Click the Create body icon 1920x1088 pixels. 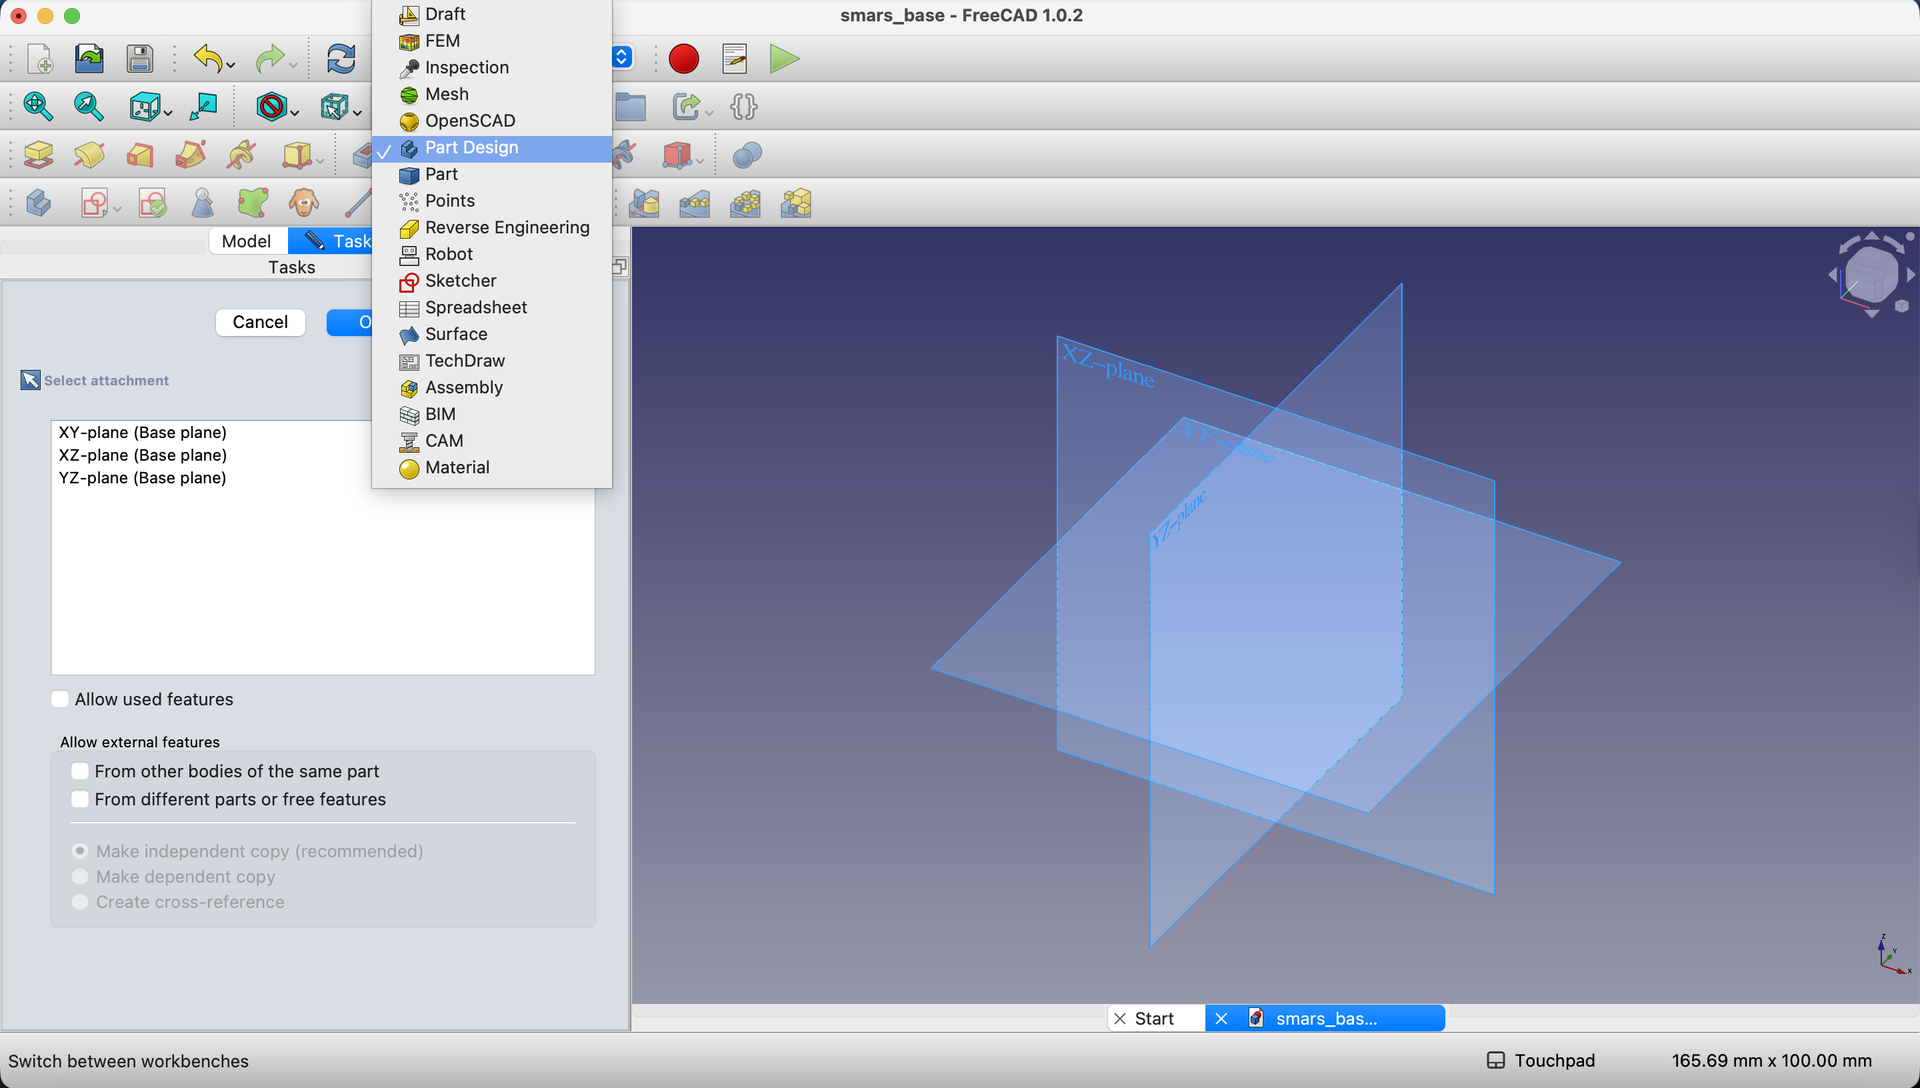(x=38, y=203)
